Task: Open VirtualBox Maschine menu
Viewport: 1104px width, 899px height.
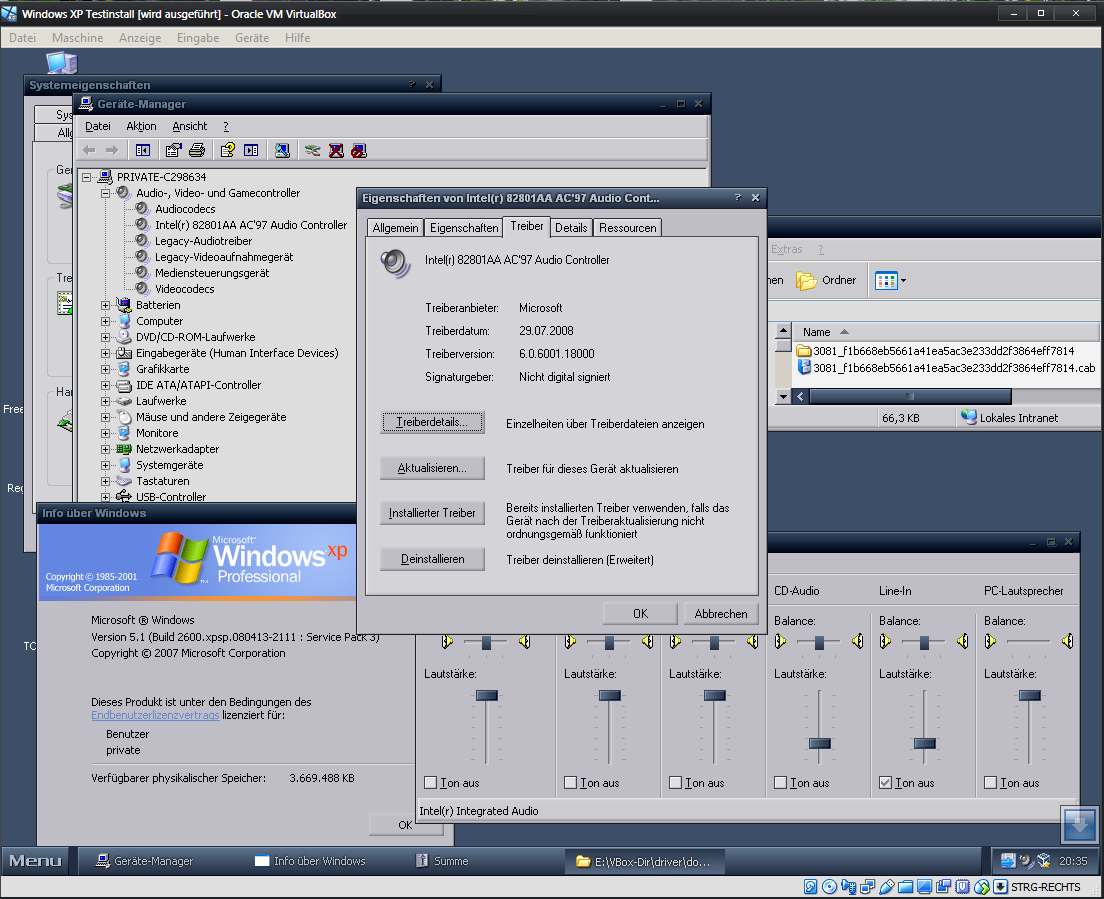Action: [x=77, y=38]
